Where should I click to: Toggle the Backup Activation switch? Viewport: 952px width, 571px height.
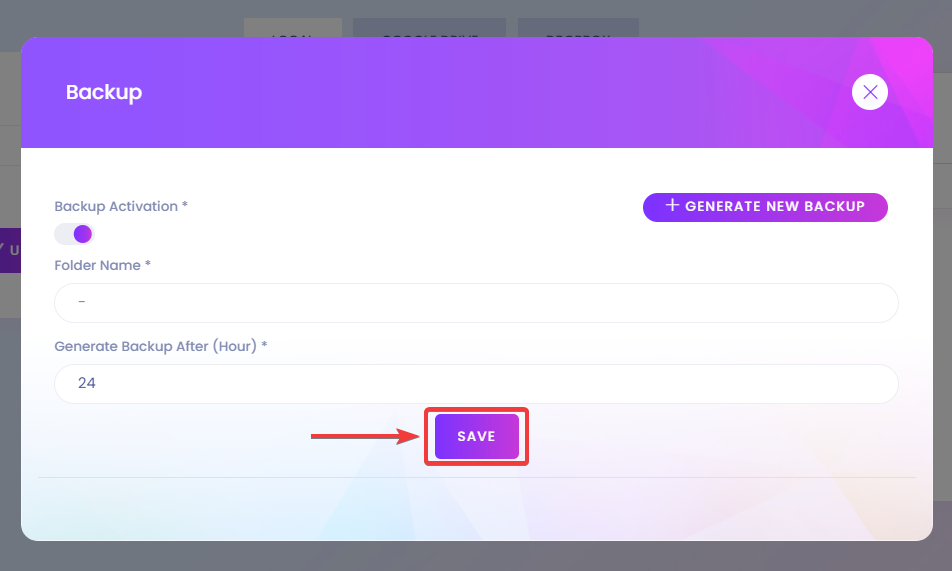[x=74, y=234]
